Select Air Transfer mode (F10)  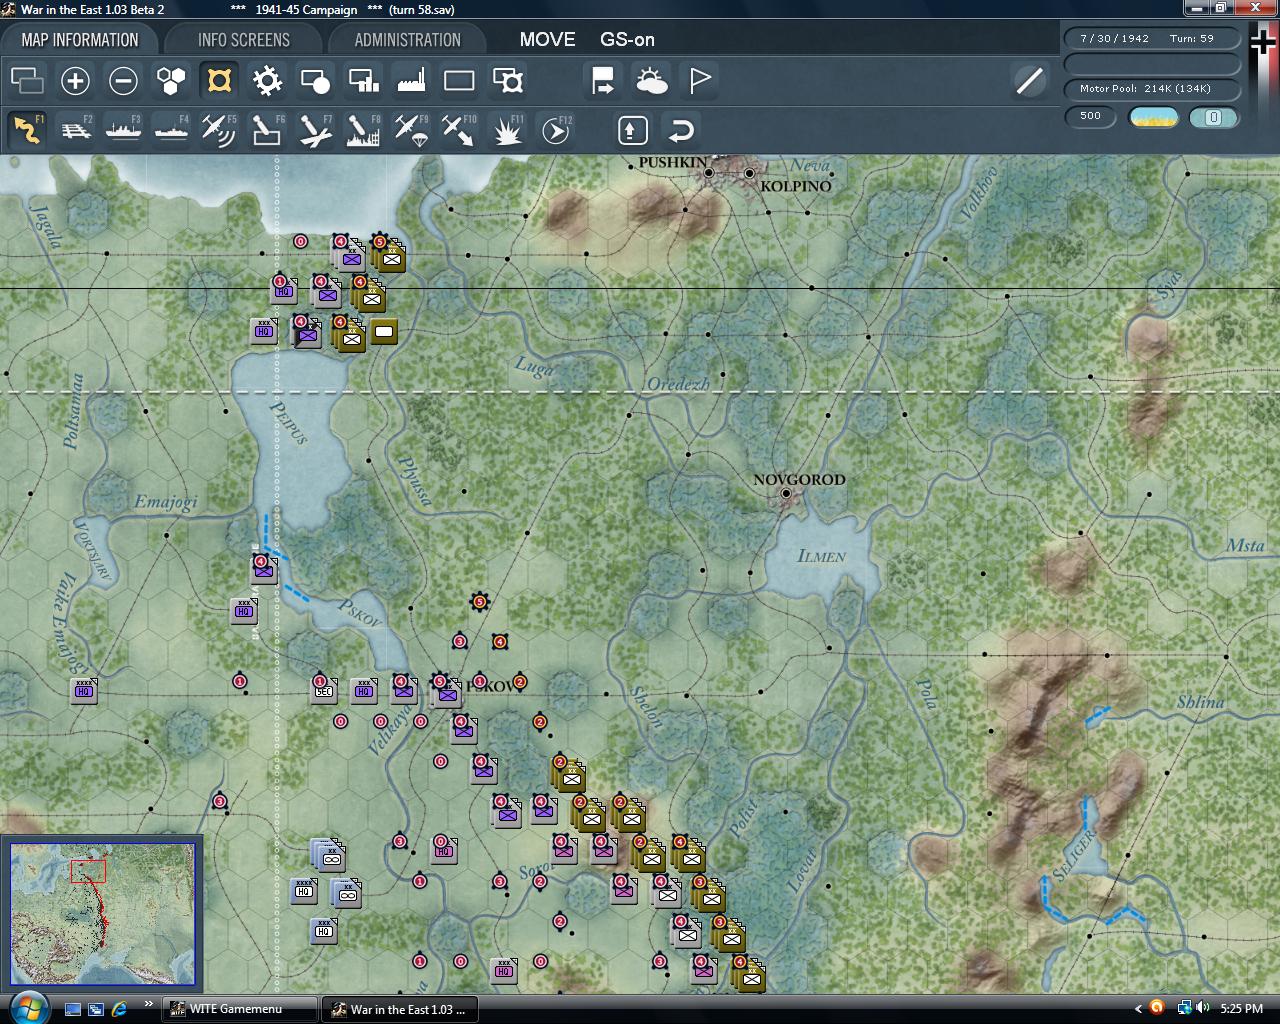(x=459, y=130)
